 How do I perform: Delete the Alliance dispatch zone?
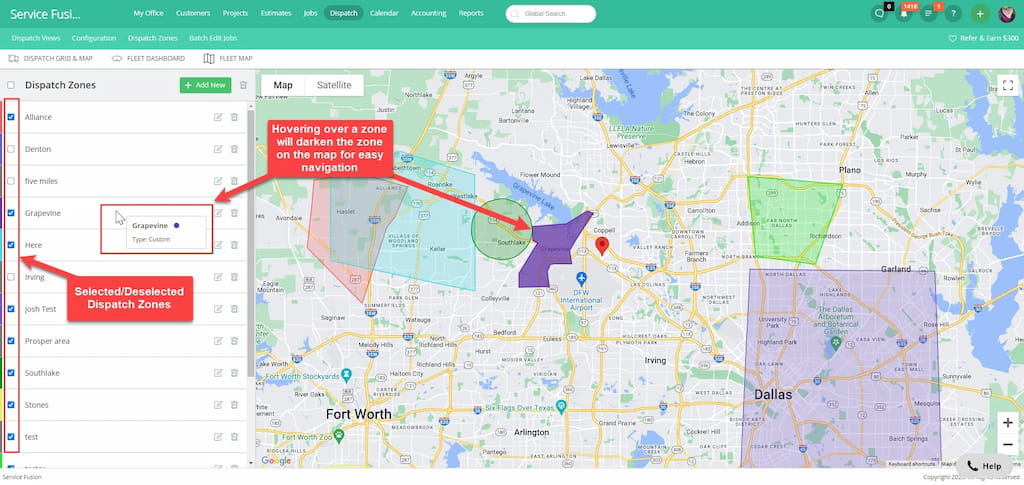tap(234, 117)
